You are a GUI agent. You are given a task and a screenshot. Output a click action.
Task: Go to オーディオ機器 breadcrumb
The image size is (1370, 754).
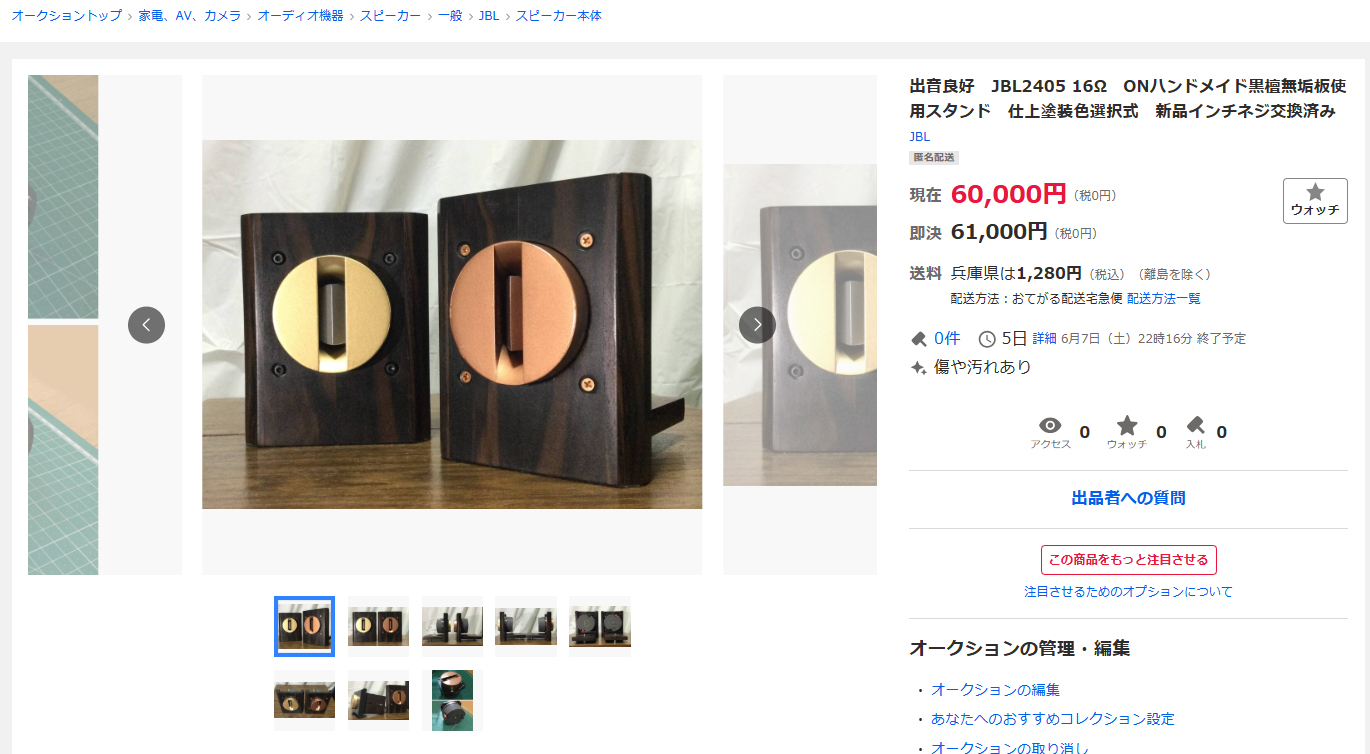point(300,16)
